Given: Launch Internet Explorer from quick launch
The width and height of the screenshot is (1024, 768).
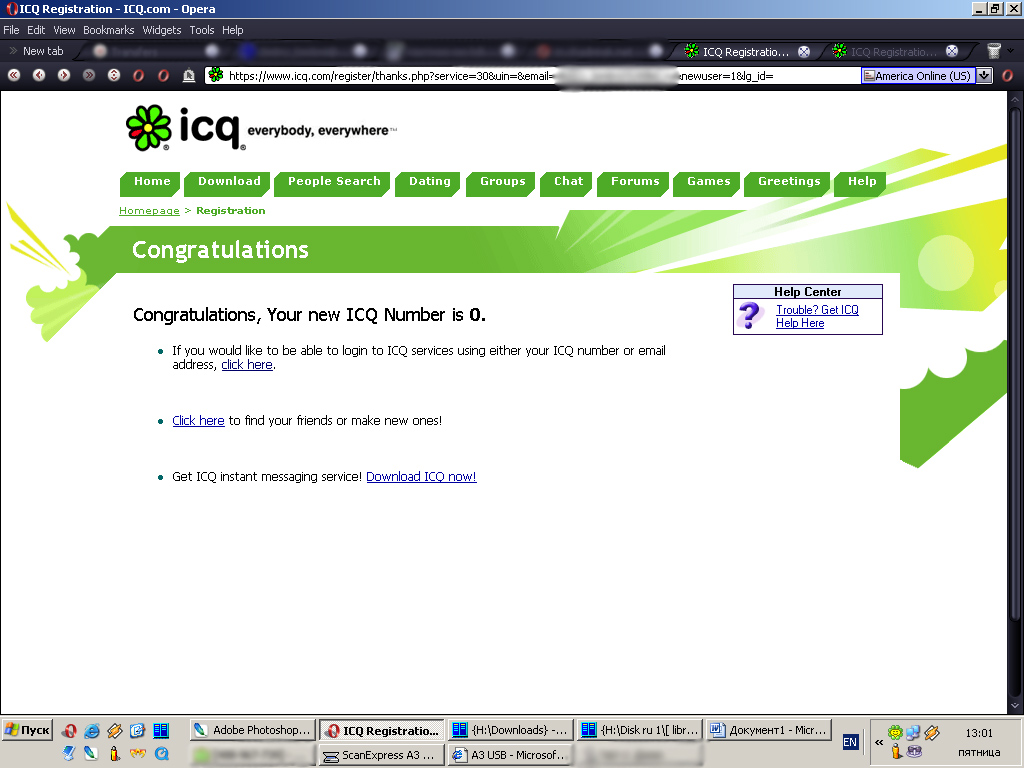Looking at the screenshot, I should tap(92, 731).
